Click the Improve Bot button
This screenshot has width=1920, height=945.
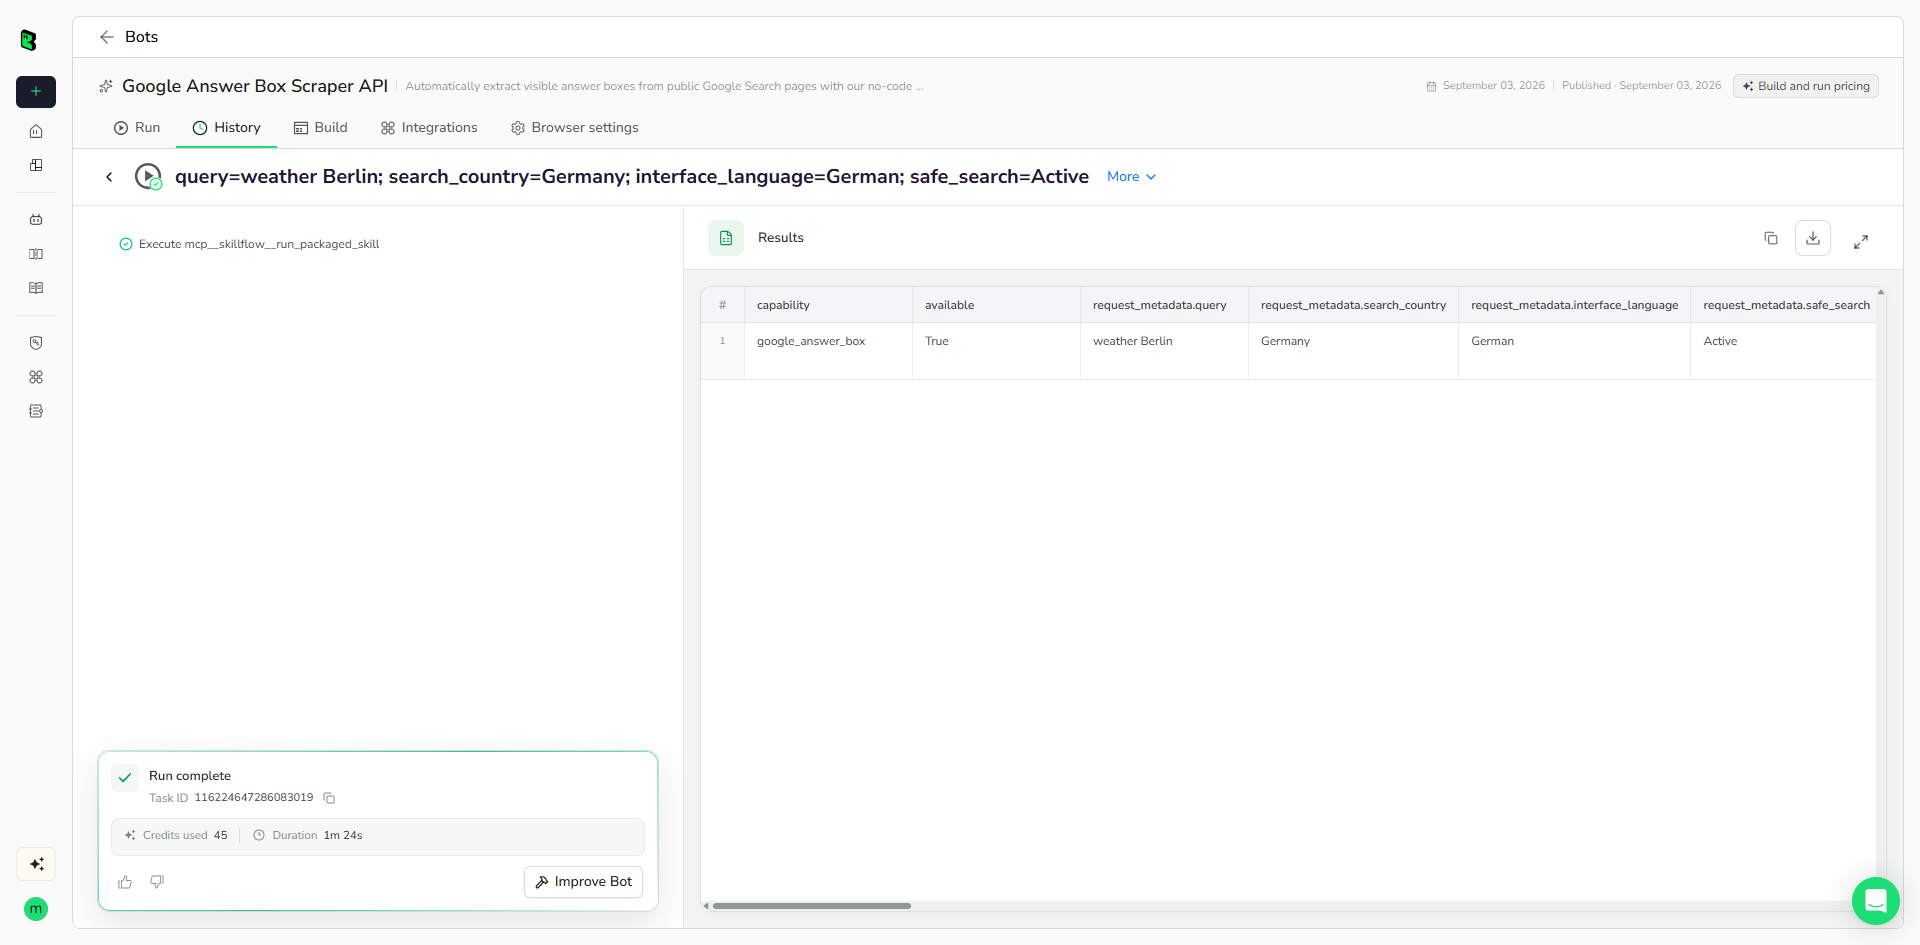(x=584, y=882)
